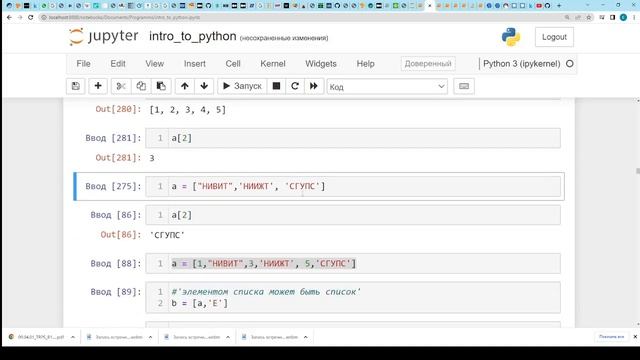This screenshot has width=640, height=360.
Task: Show all downloads link in downloads bar
Action: click(611, 337)
